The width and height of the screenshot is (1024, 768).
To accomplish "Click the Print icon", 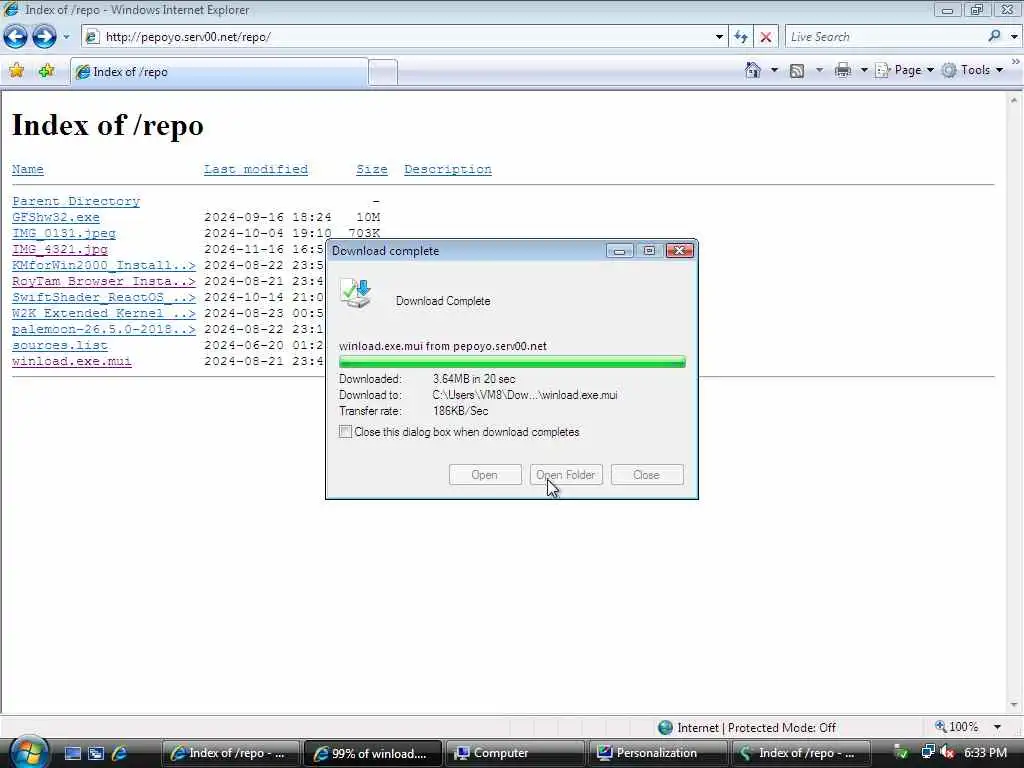I will point(842,70).
